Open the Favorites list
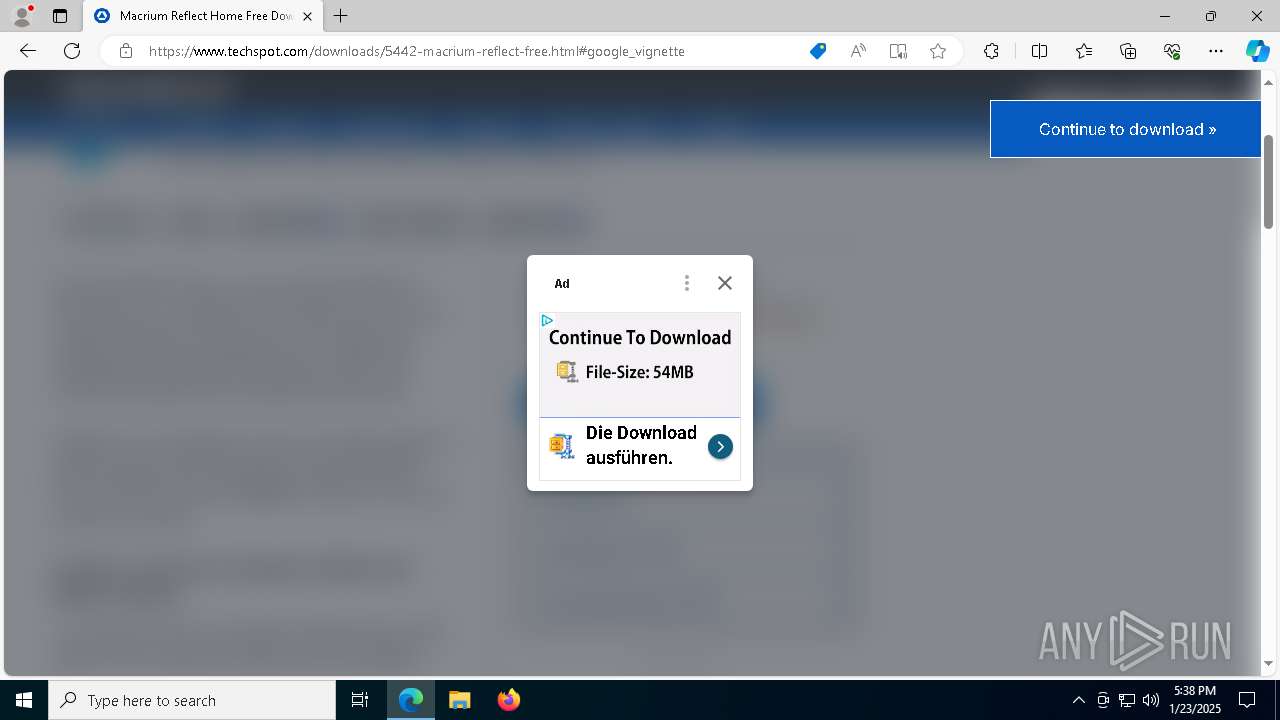Image resolution: width=1280 pixels, height=720 pixels. coord(1084,51)
